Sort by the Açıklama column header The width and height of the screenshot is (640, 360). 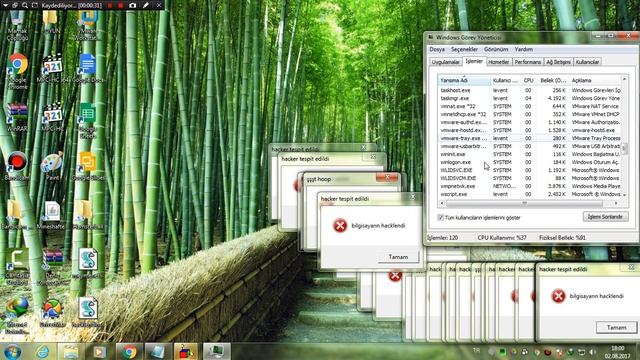[595, 80]
